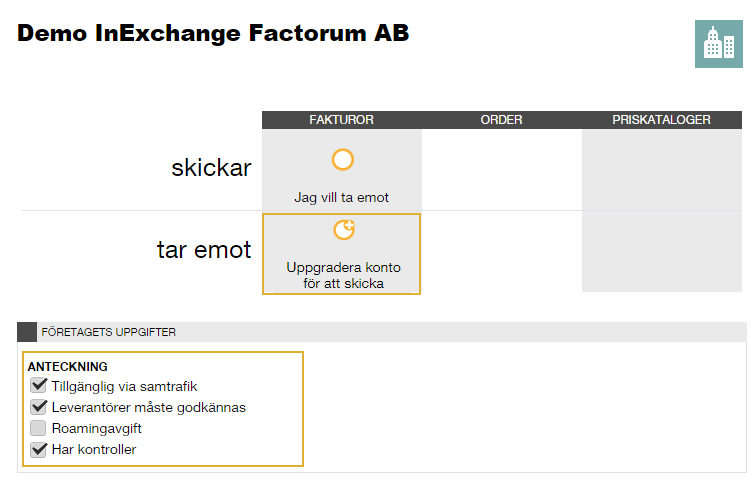Click the Anteckning heading
Screen dimensions: 756x481
click(x=68, y=367)
